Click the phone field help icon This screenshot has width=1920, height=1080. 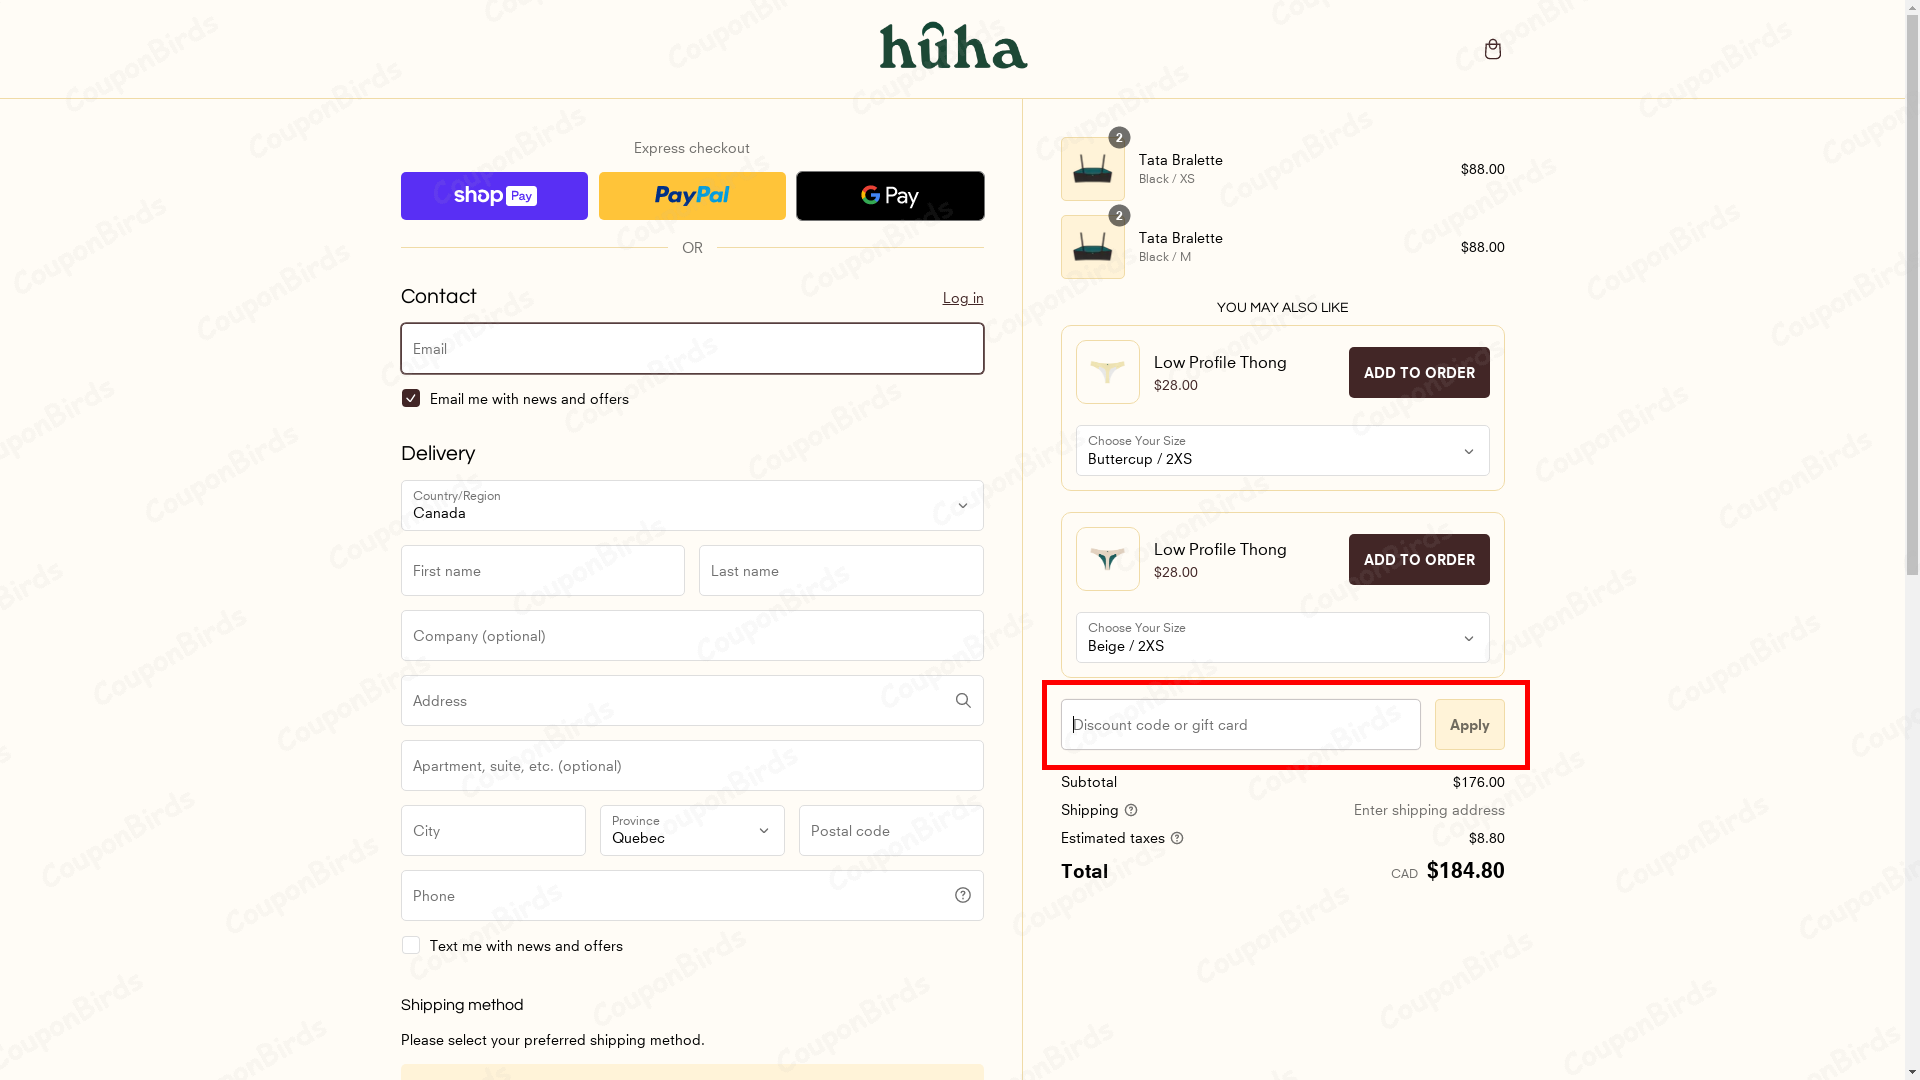coord(963,896)
